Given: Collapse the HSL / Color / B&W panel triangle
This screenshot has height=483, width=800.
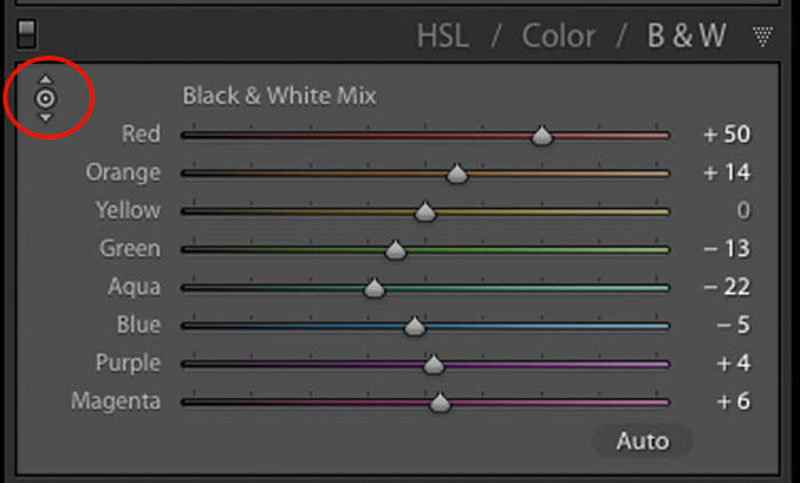Looking at the screenshot, I should 763,37.
